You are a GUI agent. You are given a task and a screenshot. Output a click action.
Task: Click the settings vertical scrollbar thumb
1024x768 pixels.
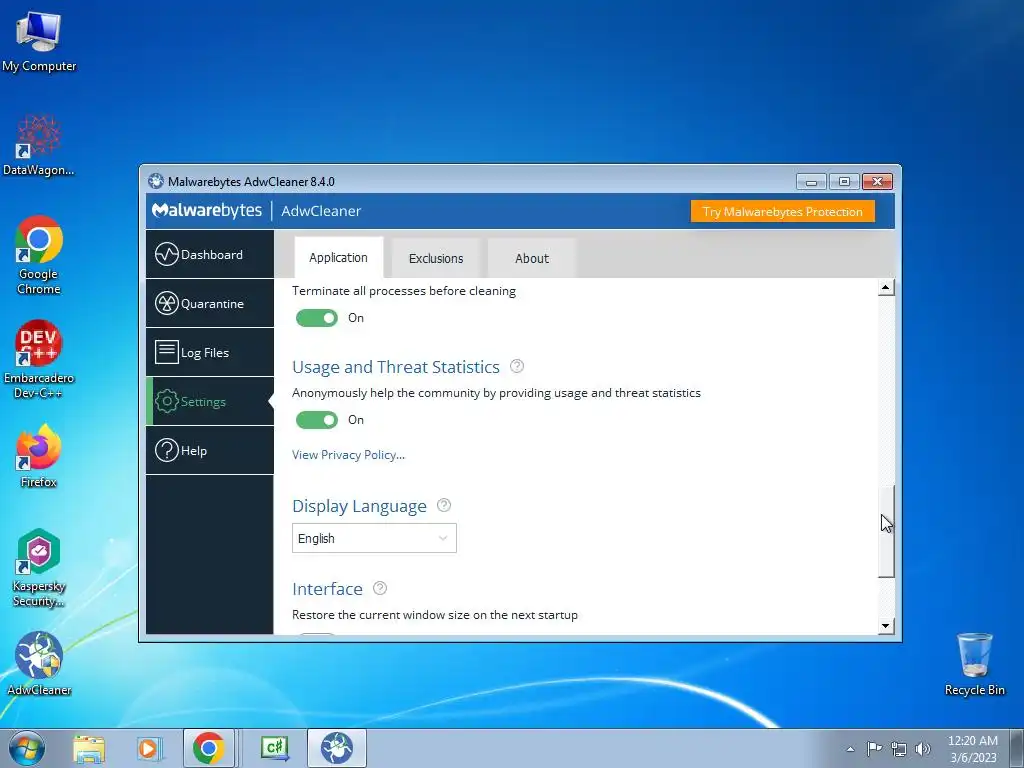coord(886,532)
